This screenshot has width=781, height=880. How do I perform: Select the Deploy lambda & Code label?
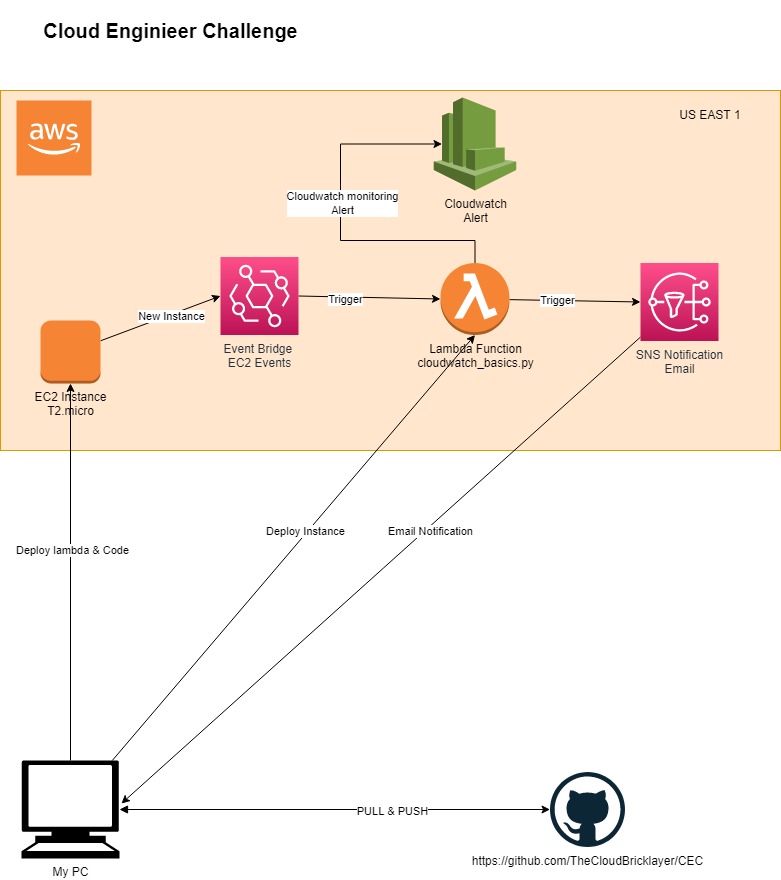72,551
